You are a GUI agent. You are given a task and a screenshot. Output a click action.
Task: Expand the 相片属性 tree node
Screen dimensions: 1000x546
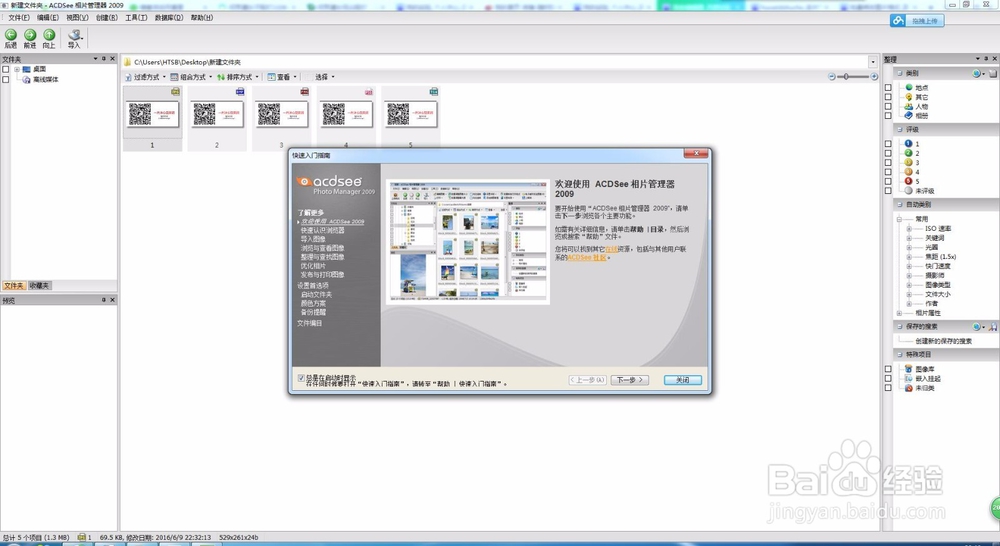(899, 313)
